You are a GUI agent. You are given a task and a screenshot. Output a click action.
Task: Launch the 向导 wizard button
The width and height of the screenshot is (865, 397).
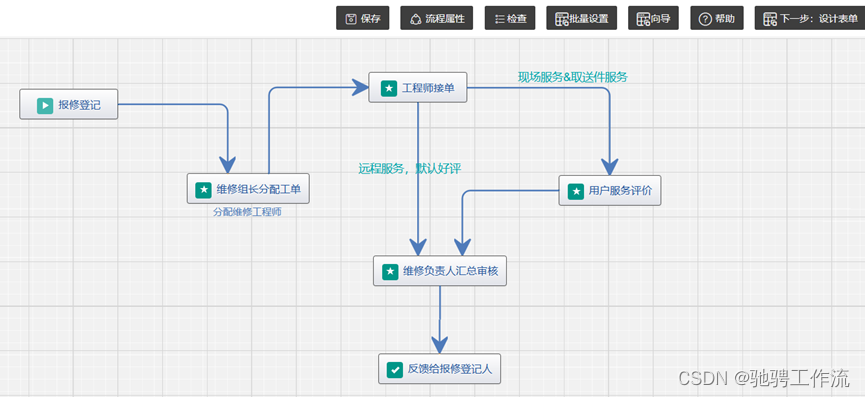click(653, 18)
